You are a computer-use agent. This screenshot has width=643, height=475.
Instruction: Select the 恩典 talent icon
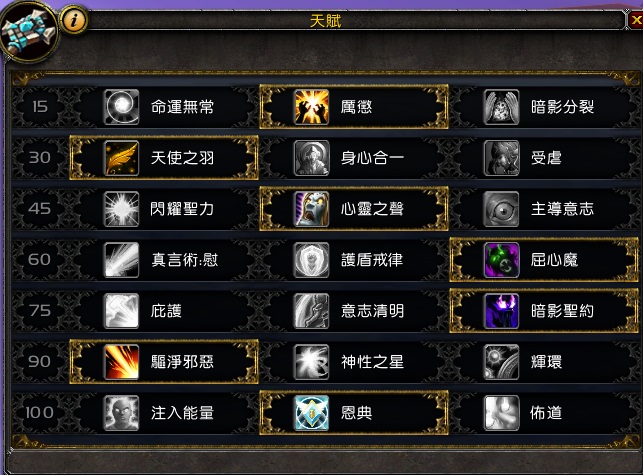(312, 413)
